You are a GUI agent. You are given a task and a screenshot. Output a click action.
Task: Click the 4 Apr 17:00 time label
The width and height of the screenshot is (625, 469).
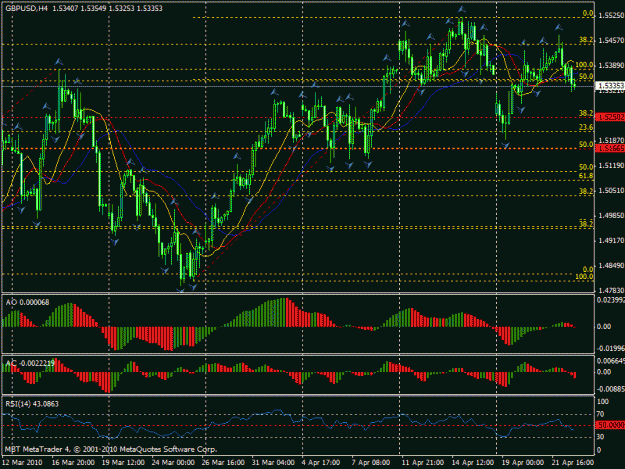point(321,463)
